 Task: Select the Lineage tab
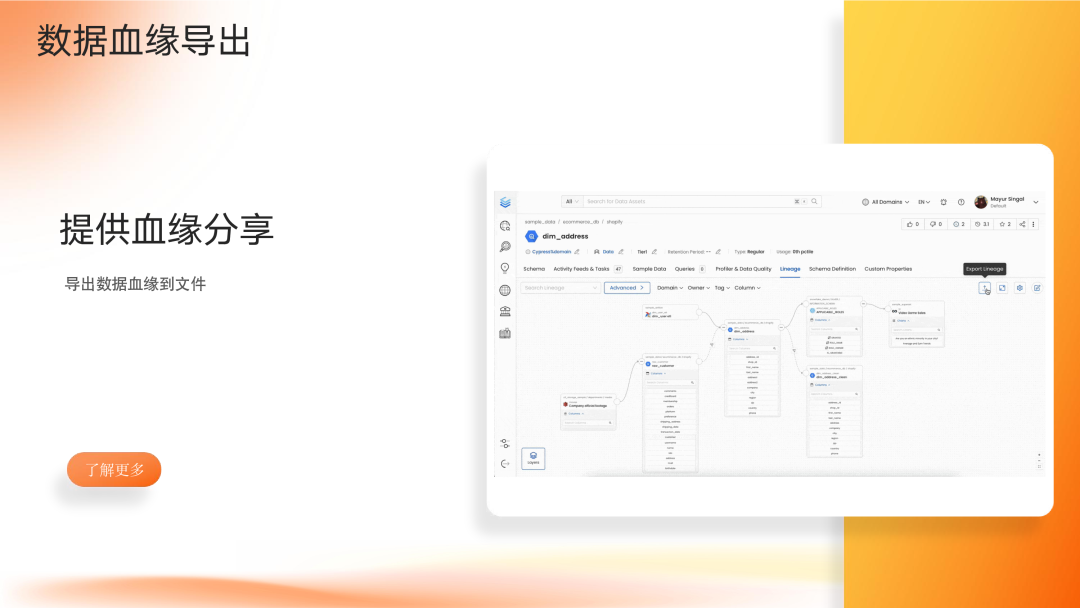click(790, 269)
